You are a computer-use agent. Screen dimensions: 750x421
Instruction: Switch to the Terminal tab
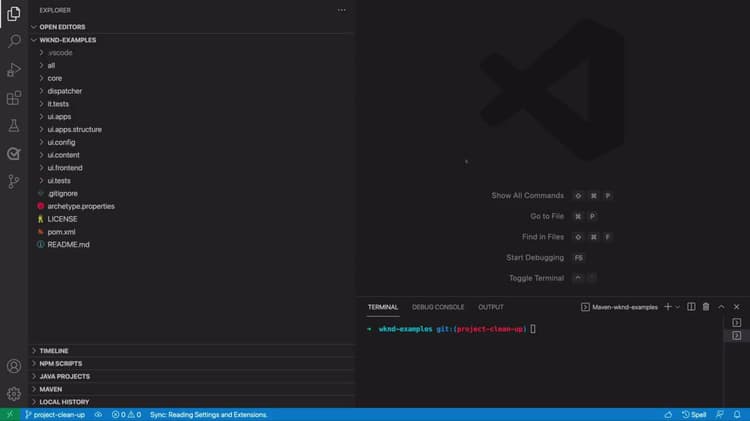point(383,307)
